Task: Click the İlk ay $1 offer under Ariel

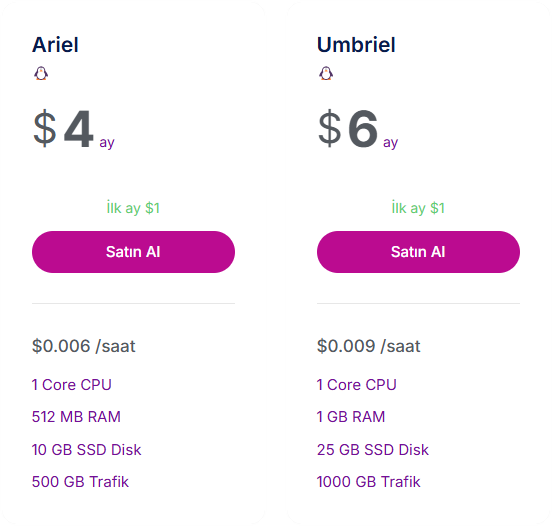Action: click(x=133, y=208)
